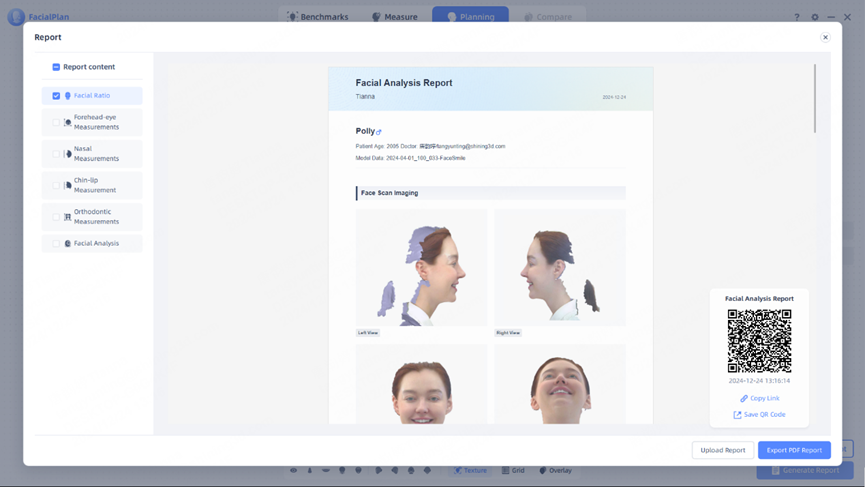Image resolution: width=865 pixels, height=487 pixels.
Task: Click the Model Data line text
Action: (410, 158)
